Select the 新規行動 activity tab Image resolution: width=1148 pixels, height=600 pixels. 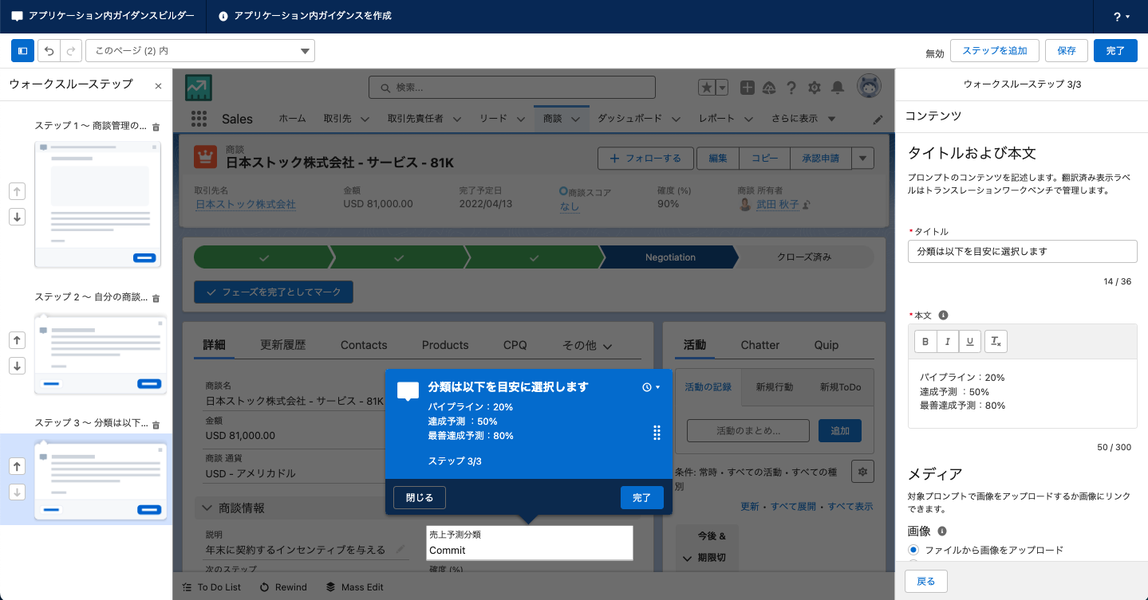tap(775, 387)
